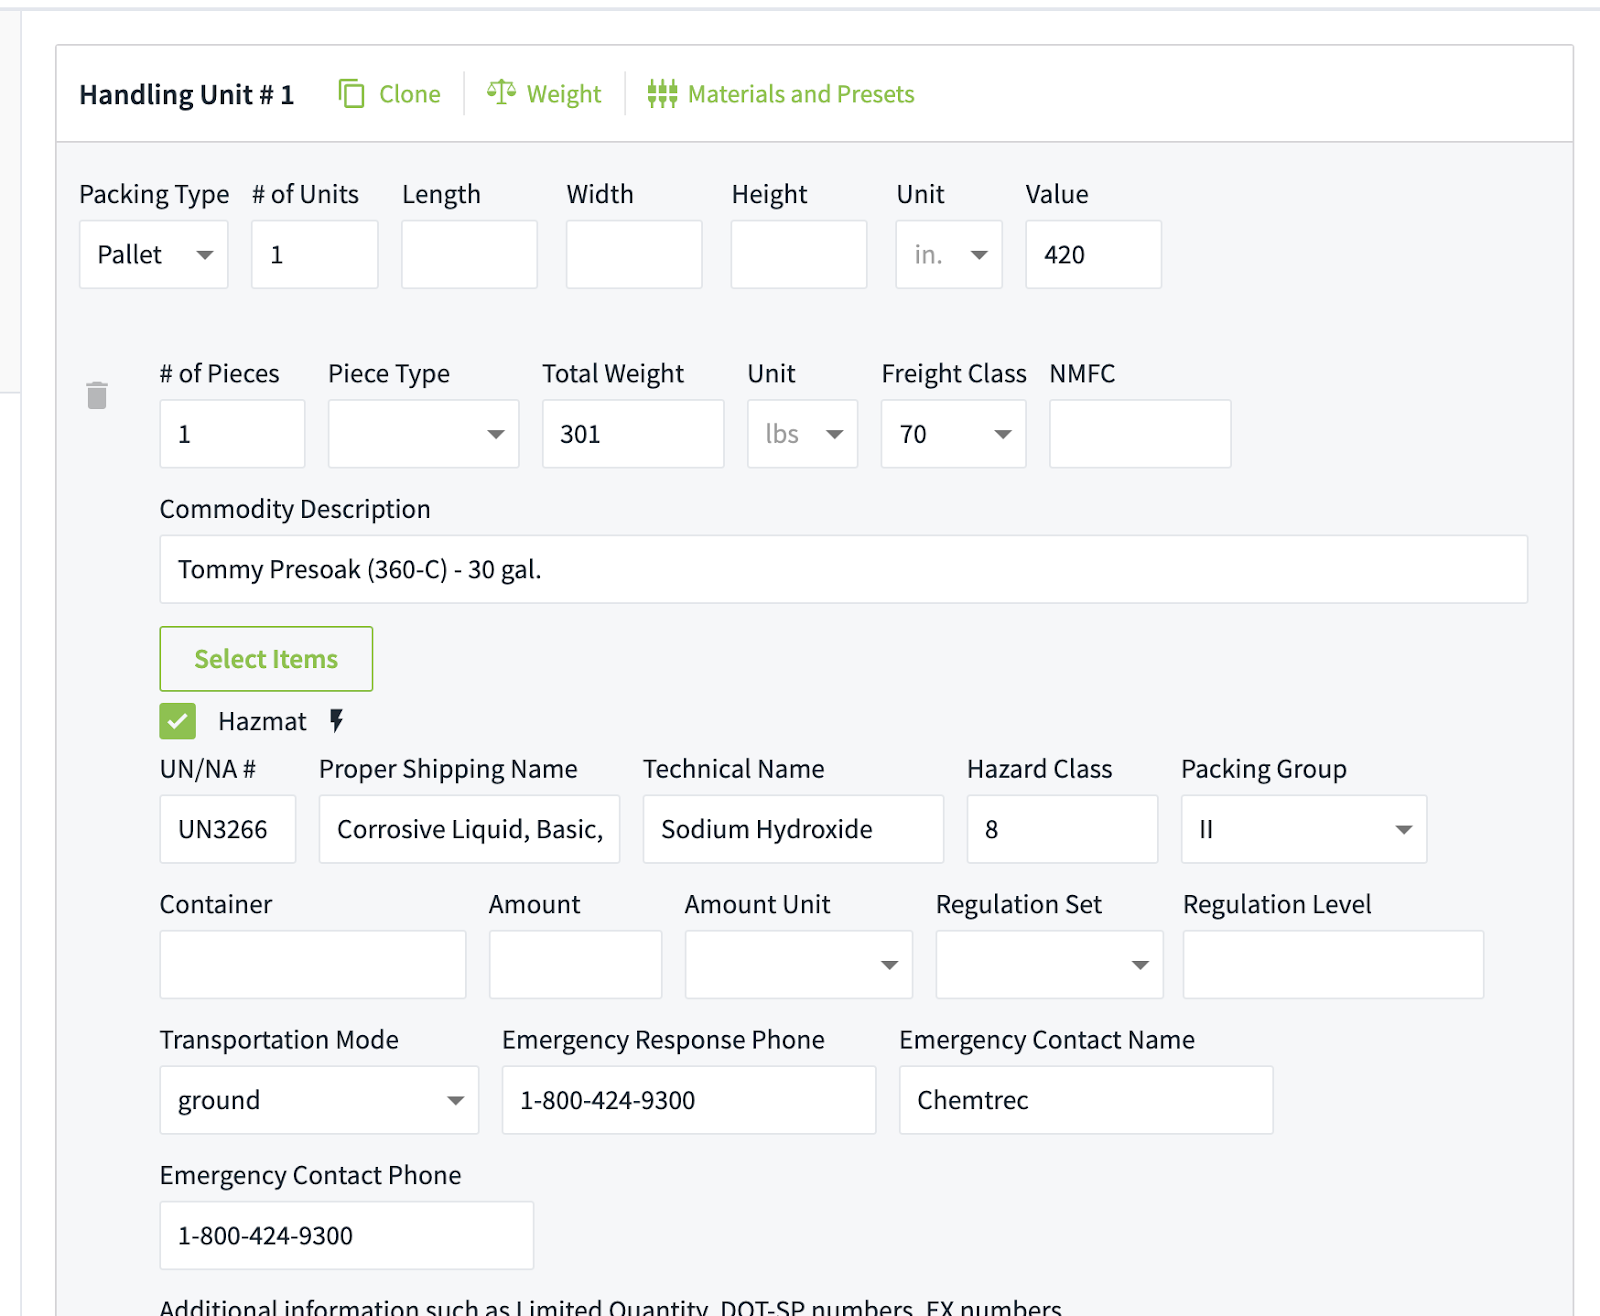
Task: Click the trash icon to delete this piece
Action: 97,394
